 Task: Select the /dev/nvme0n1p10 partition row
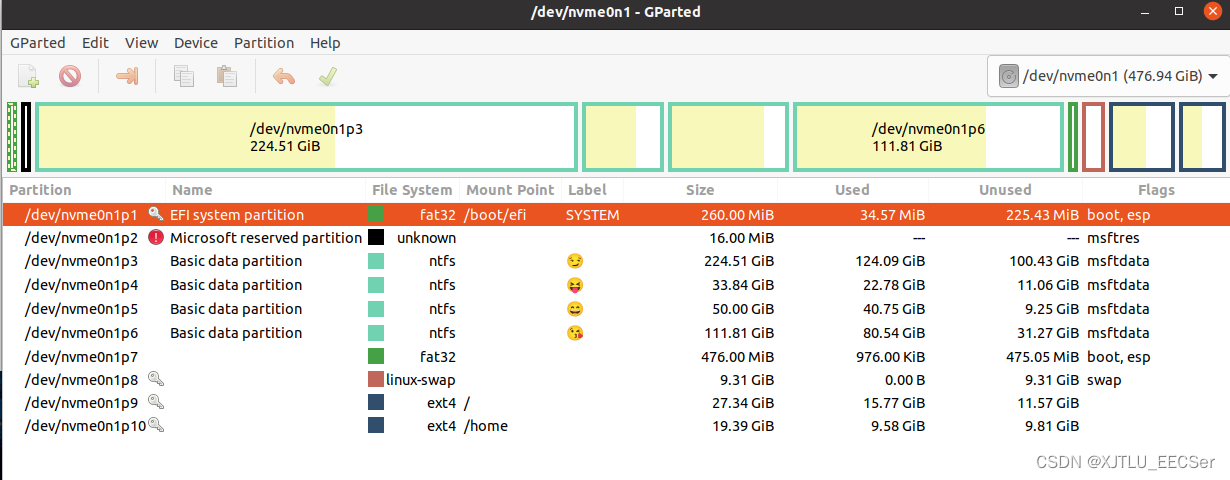[615, 427]
